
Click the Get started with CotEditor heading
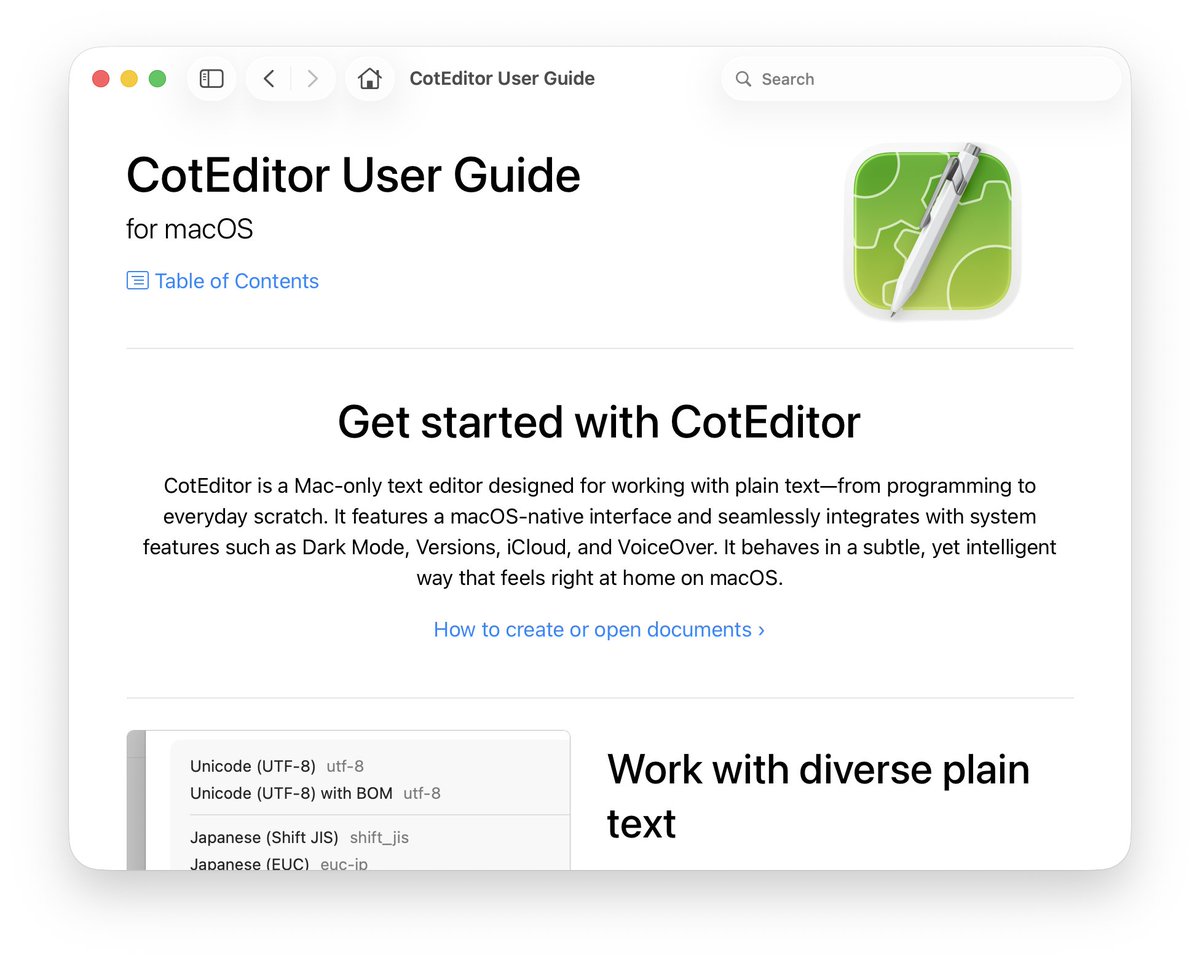click(x=599, y=422)
